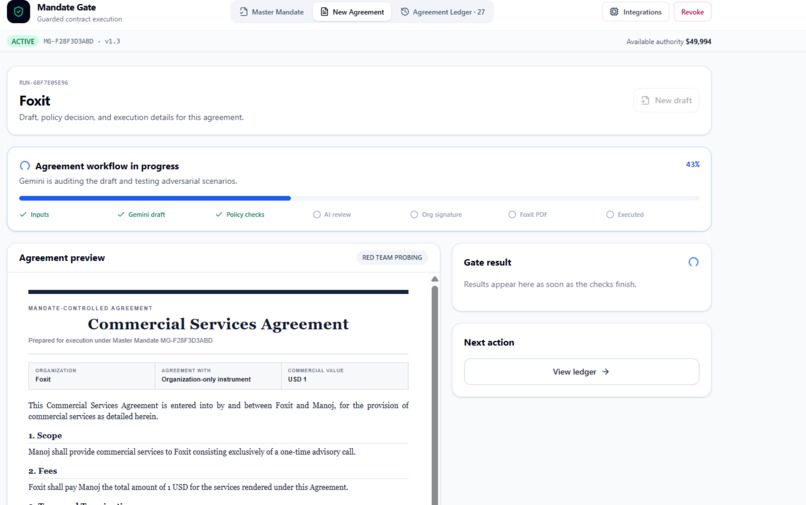The height and width of the screenshot is (505, 806).
Task: Click the ACTIVE status badge
Action: 23,42
